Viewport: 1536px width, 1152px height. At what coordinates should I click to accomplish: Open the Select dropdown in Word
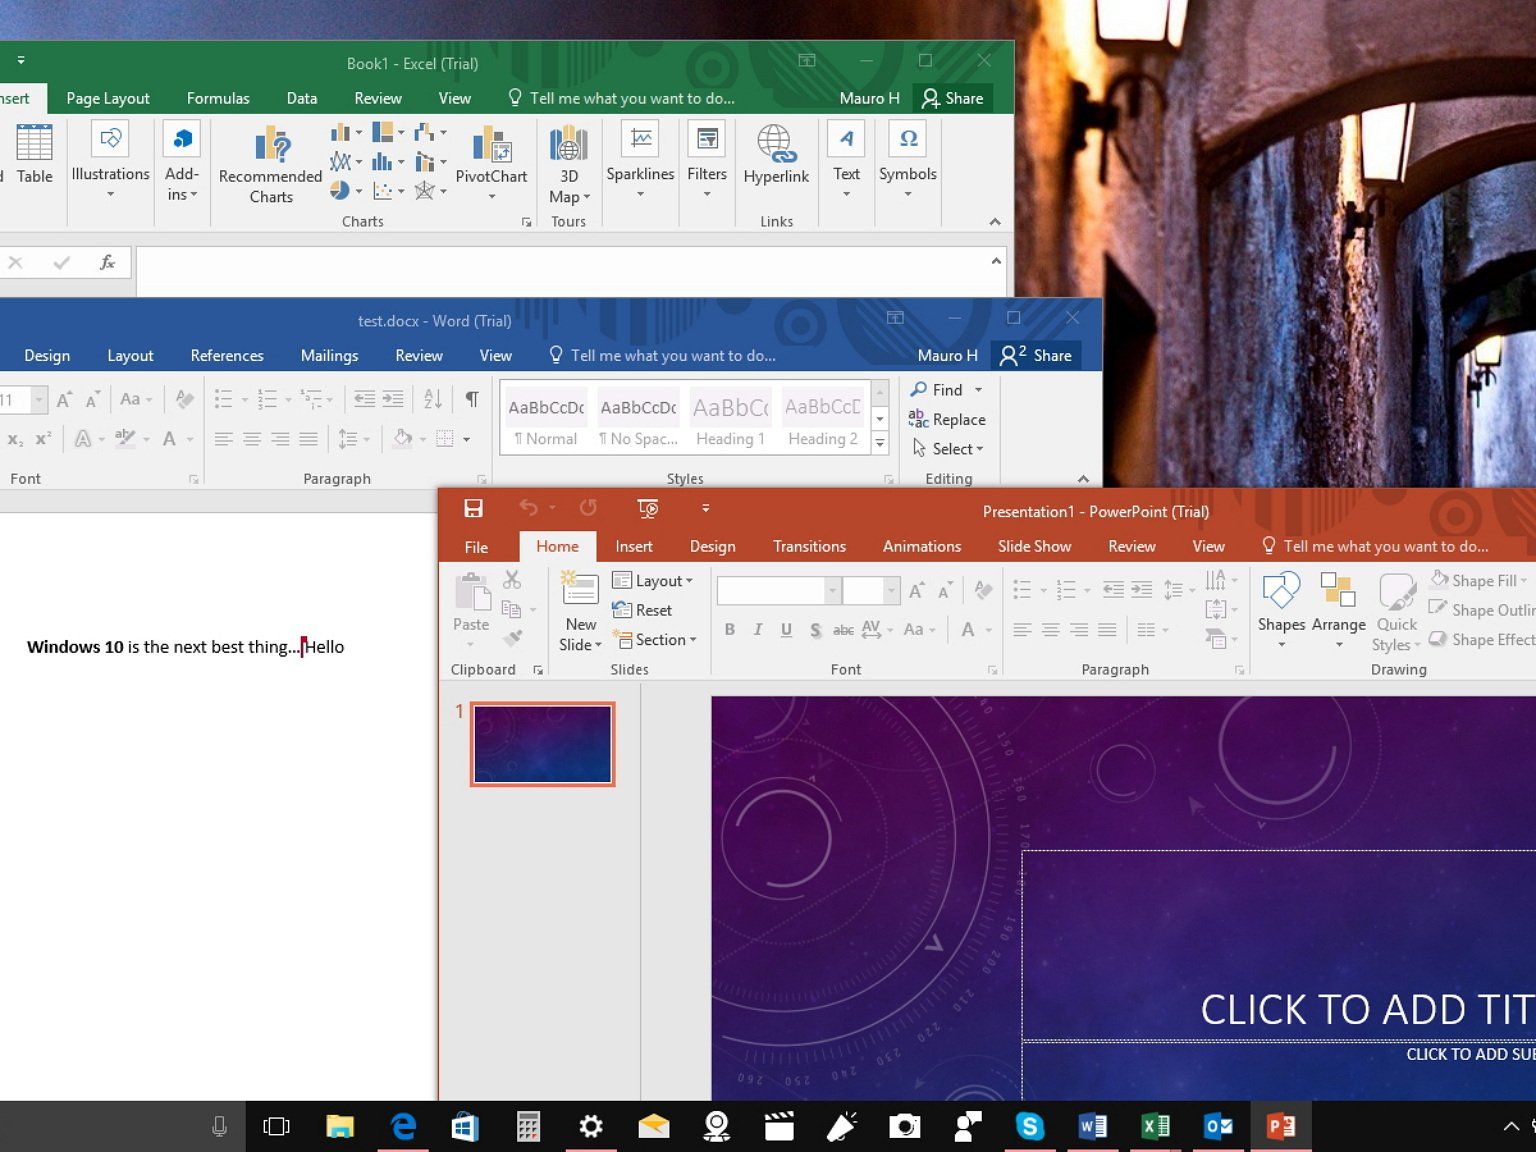(x=948, y=449)
